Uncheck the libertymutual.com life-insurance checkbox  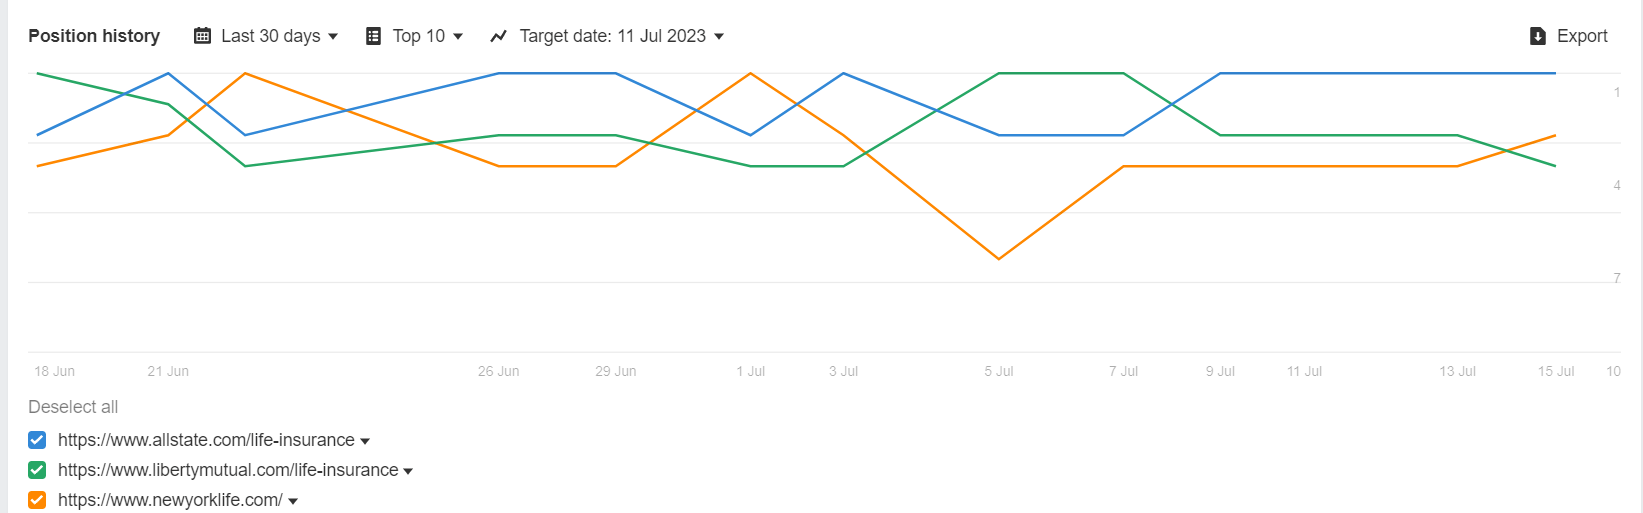click(x=37, y=470)
